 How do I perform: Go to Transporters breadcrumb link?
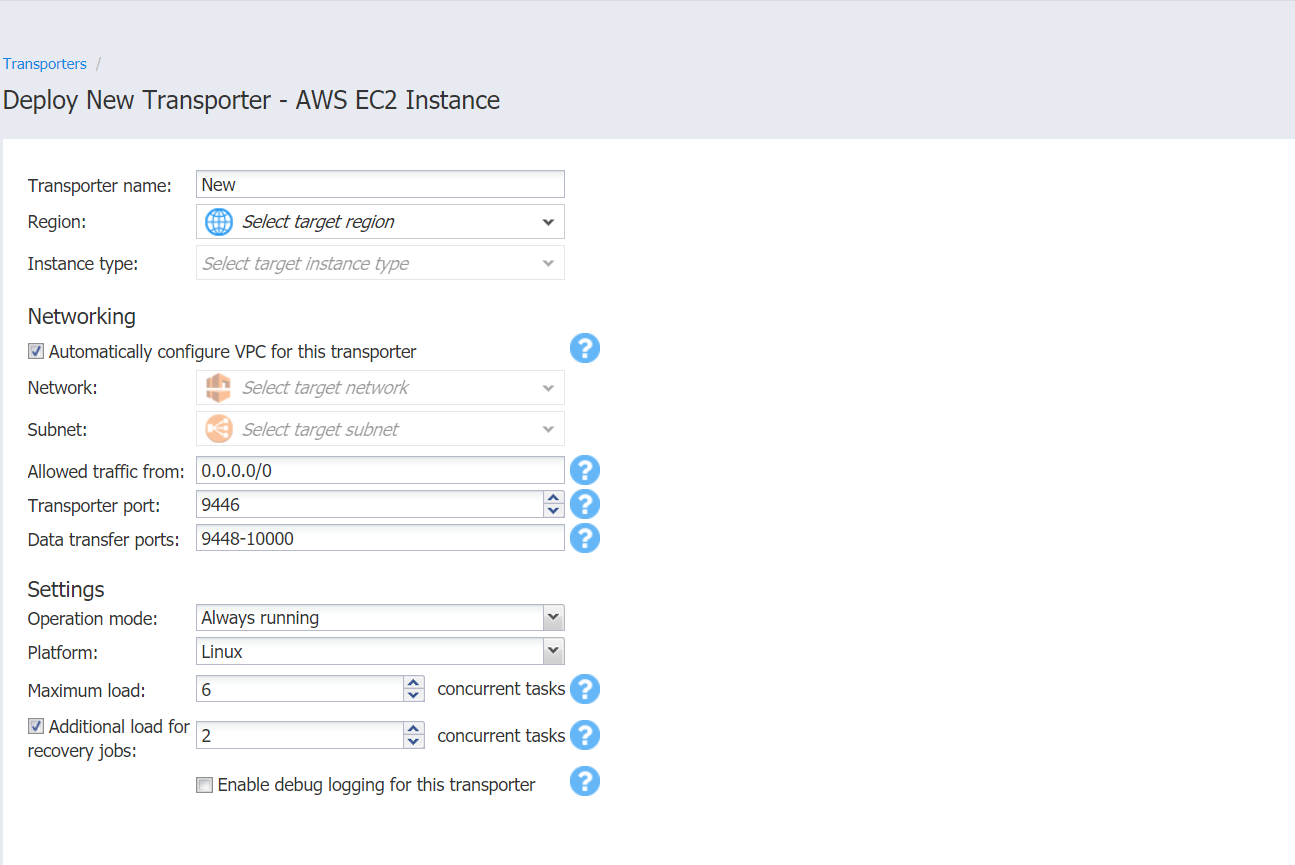pos(45,64)
